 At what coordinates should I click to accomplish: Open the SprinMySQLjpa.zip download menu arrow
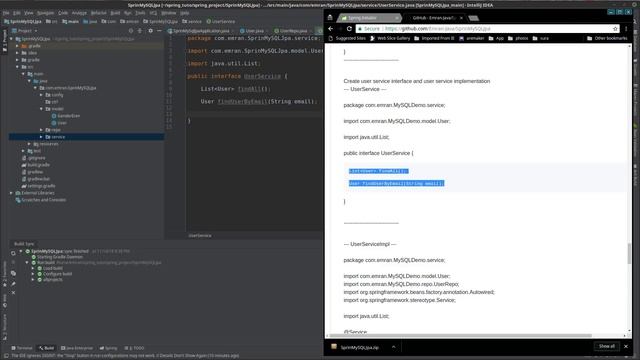click(393, 347)
